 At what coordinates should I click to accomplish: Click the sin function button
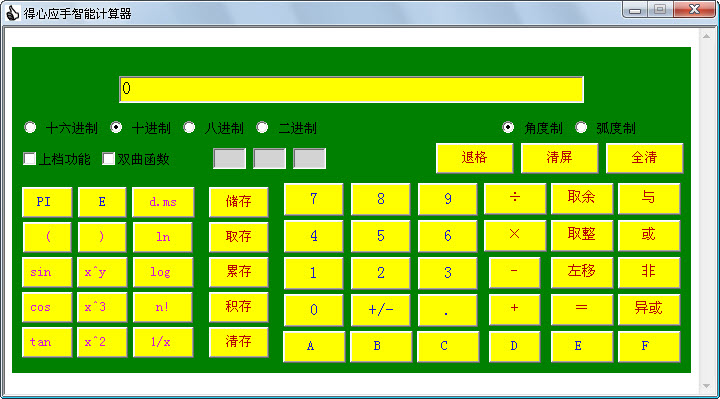pos(47,272)
